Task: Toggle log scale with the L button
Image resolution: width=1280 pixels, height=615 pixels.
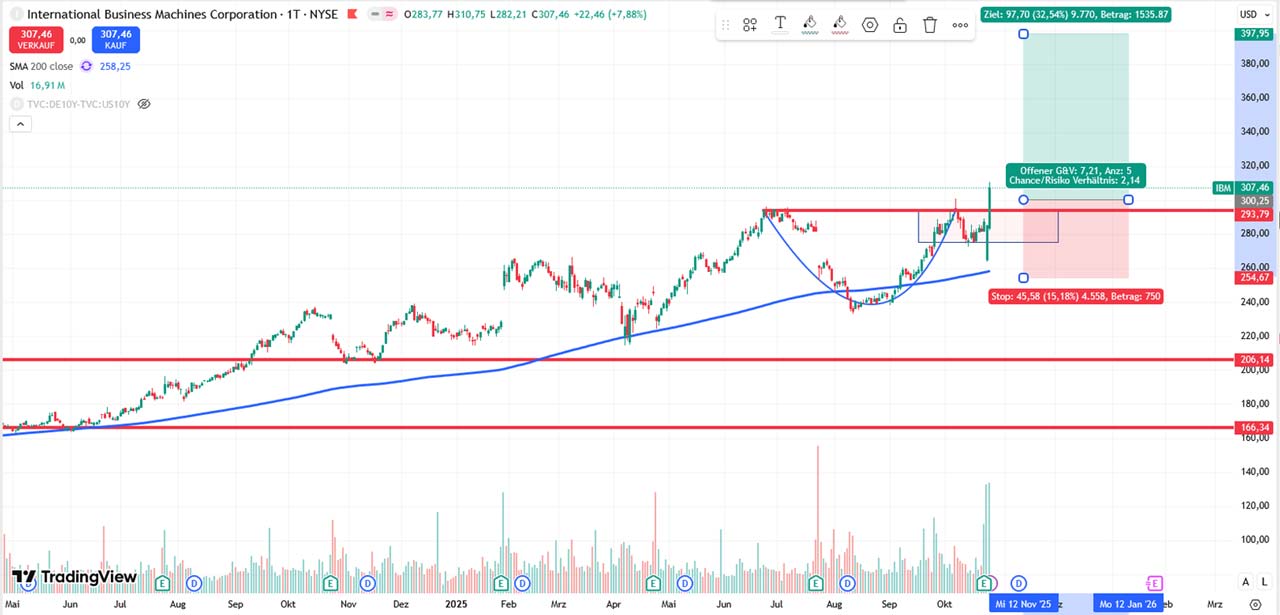Action: (x=1264, y=582)
